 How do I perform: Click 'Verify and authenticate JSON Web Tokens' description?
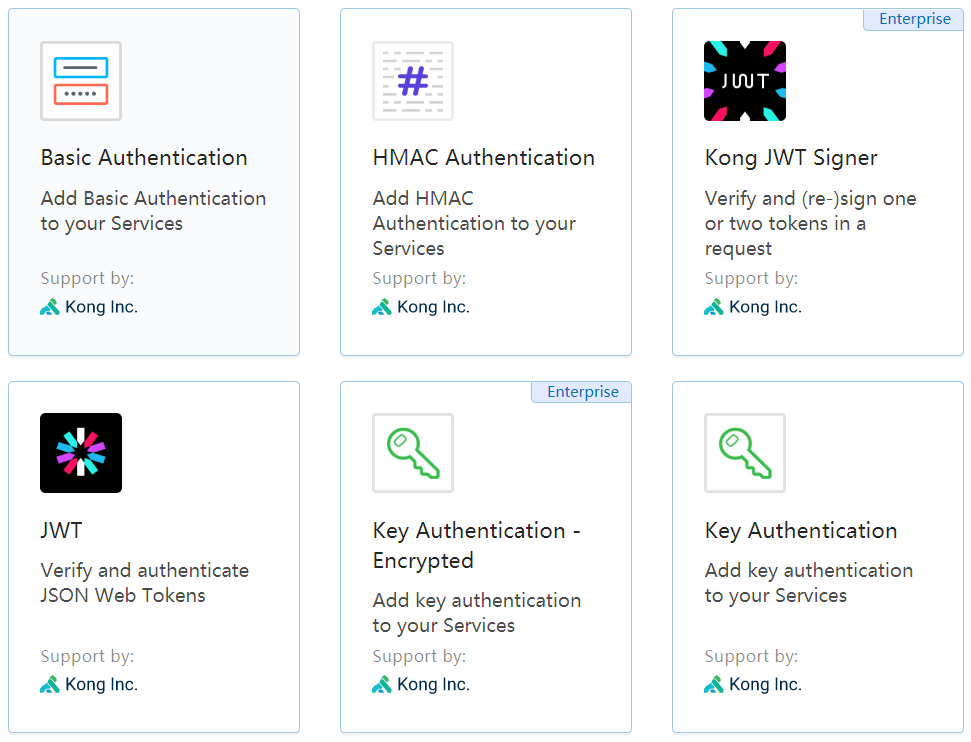144,583
